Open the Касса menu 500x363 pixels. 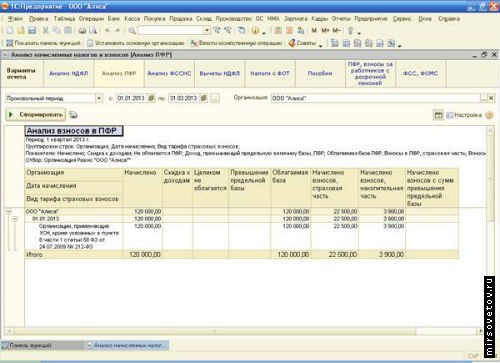coord(132,19)
